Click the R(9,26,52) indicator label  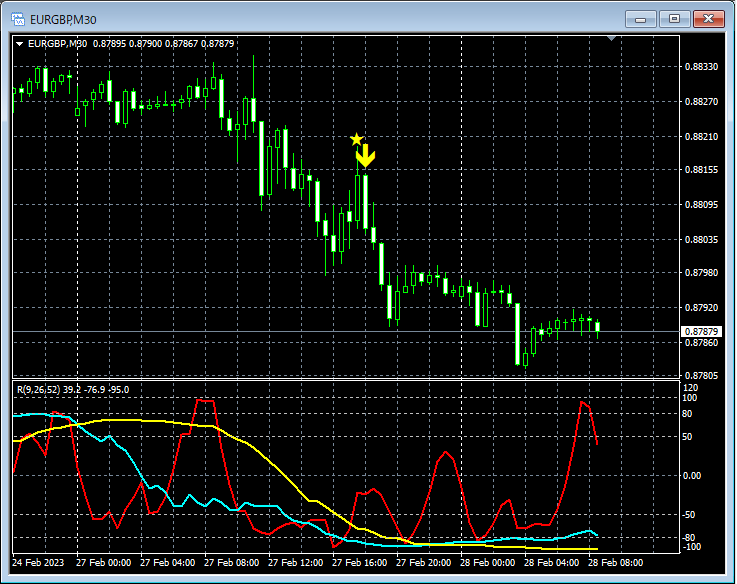(73, 390)
